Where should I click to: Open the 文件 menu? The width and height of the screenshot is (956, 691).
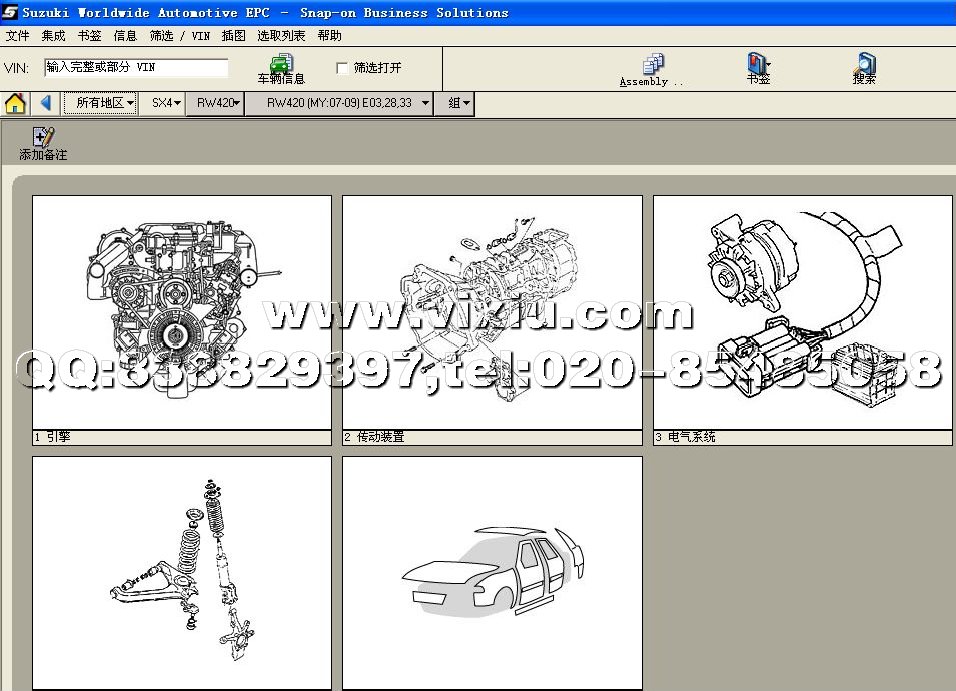pyautogui.click(x=17, y=36)
